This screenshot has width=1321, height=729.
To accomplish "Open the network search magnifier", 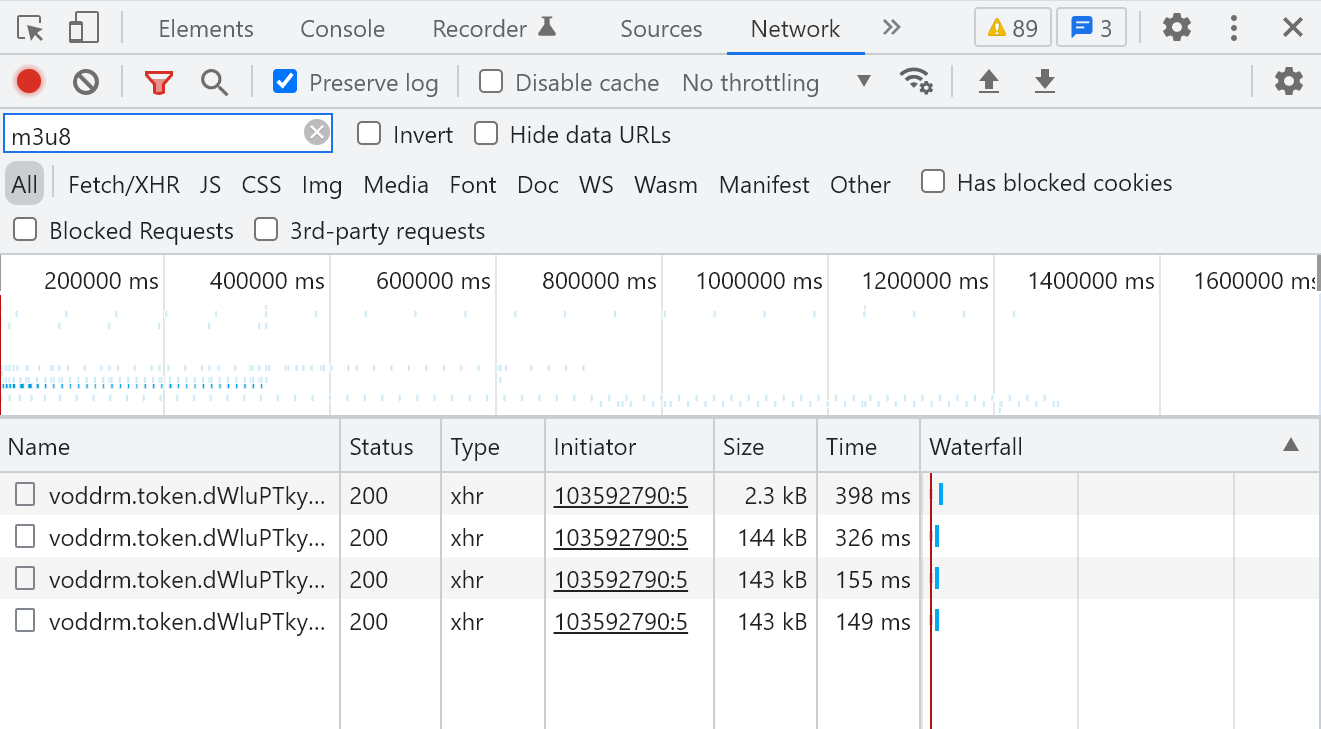I will (214, 82).
